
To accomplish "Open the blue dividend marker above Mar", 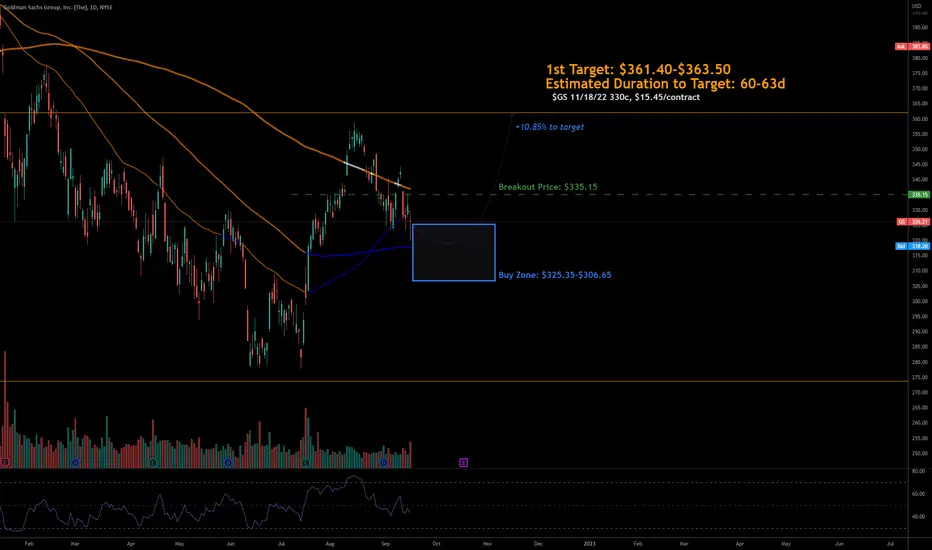I will coord(75,463).
